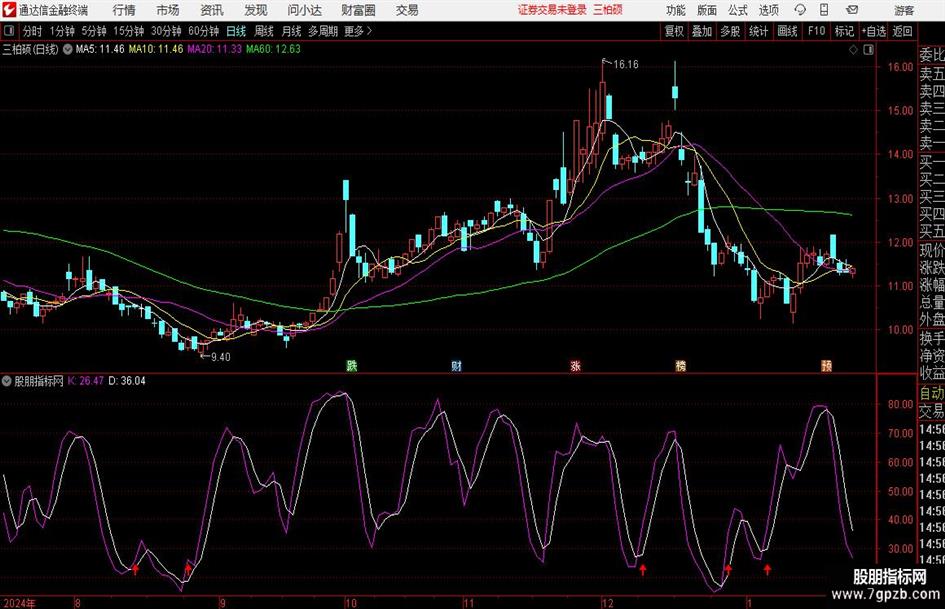Screen dimensions: 945x609
Task: Click the D: 36.04 indicator value
Action: 127,381
